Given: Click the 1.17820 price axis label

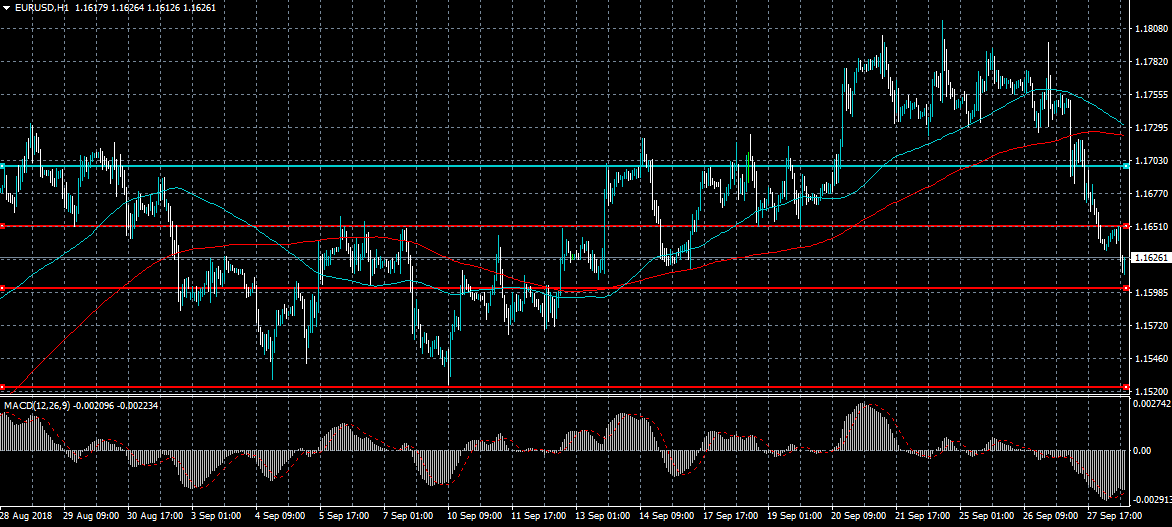Looking at the screenshot, I should 1150,62.
